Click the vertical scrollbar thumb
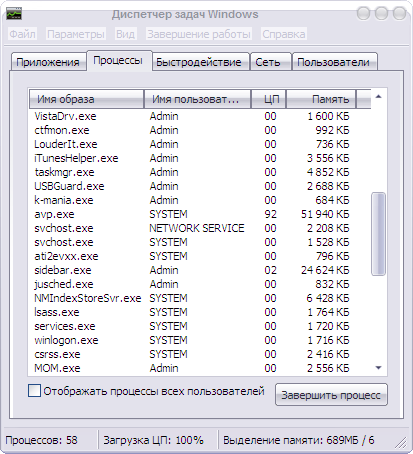Screen dimensions: 413x454 tap(378, 234)
